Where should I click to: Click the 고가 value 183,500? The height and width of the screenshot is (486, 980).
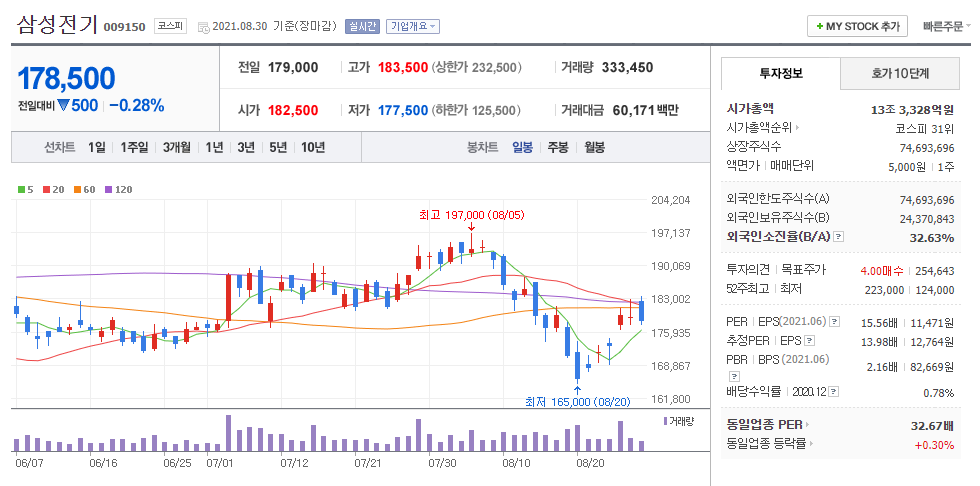click(x=402, y=67)
